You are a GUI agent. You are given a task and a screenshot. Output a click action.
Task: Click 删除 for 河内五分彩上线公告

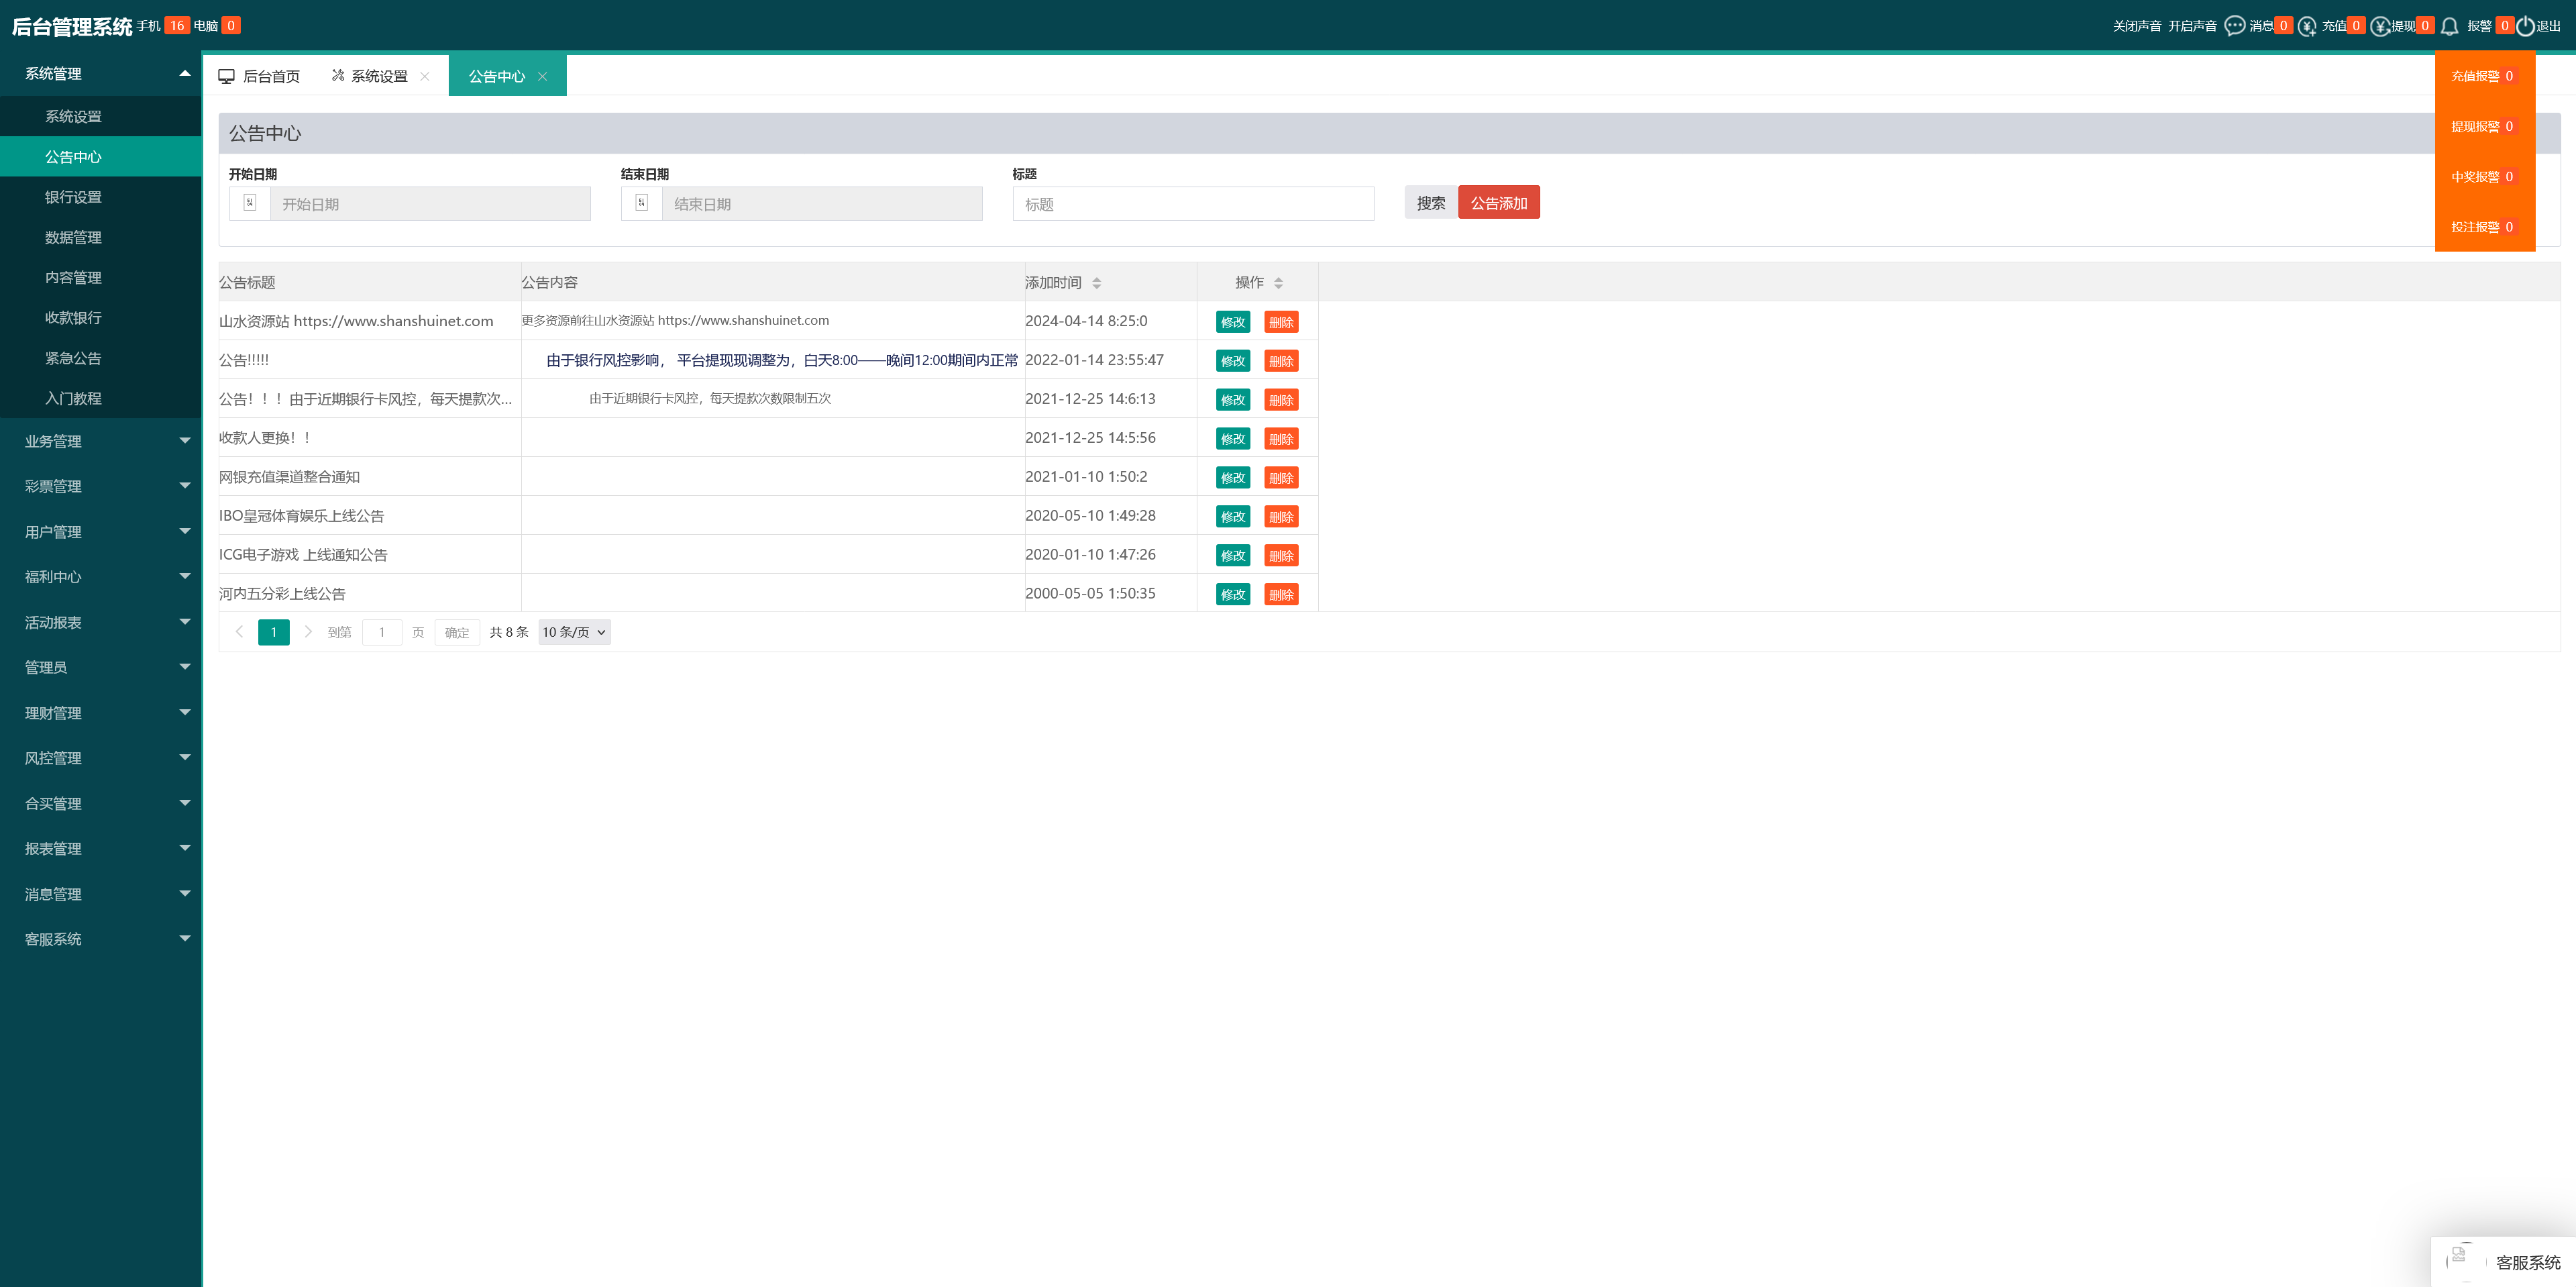pos(1281,594)
